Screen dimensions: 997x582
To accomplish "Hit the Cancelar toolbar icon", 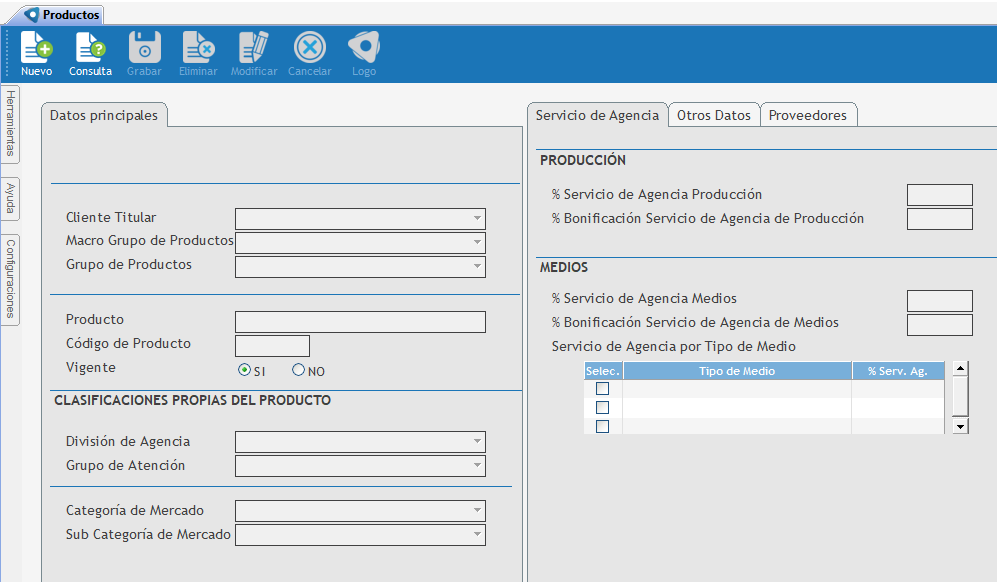I will click(309, 48).
